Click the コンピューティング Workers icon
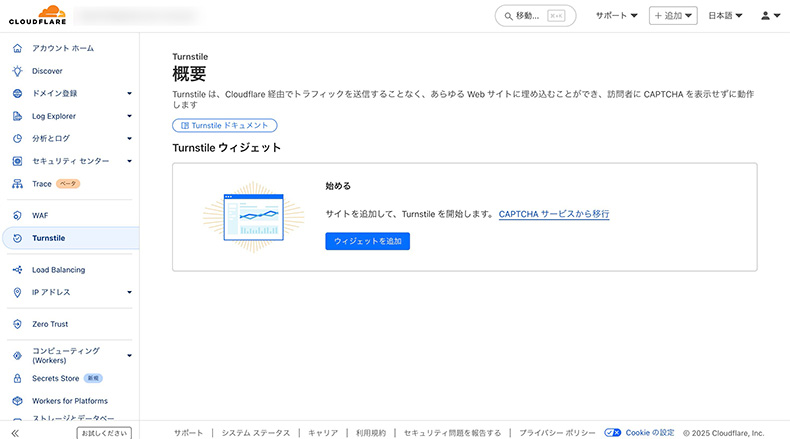The height and width of the screenshot is (439, 790). pos(17,355)
